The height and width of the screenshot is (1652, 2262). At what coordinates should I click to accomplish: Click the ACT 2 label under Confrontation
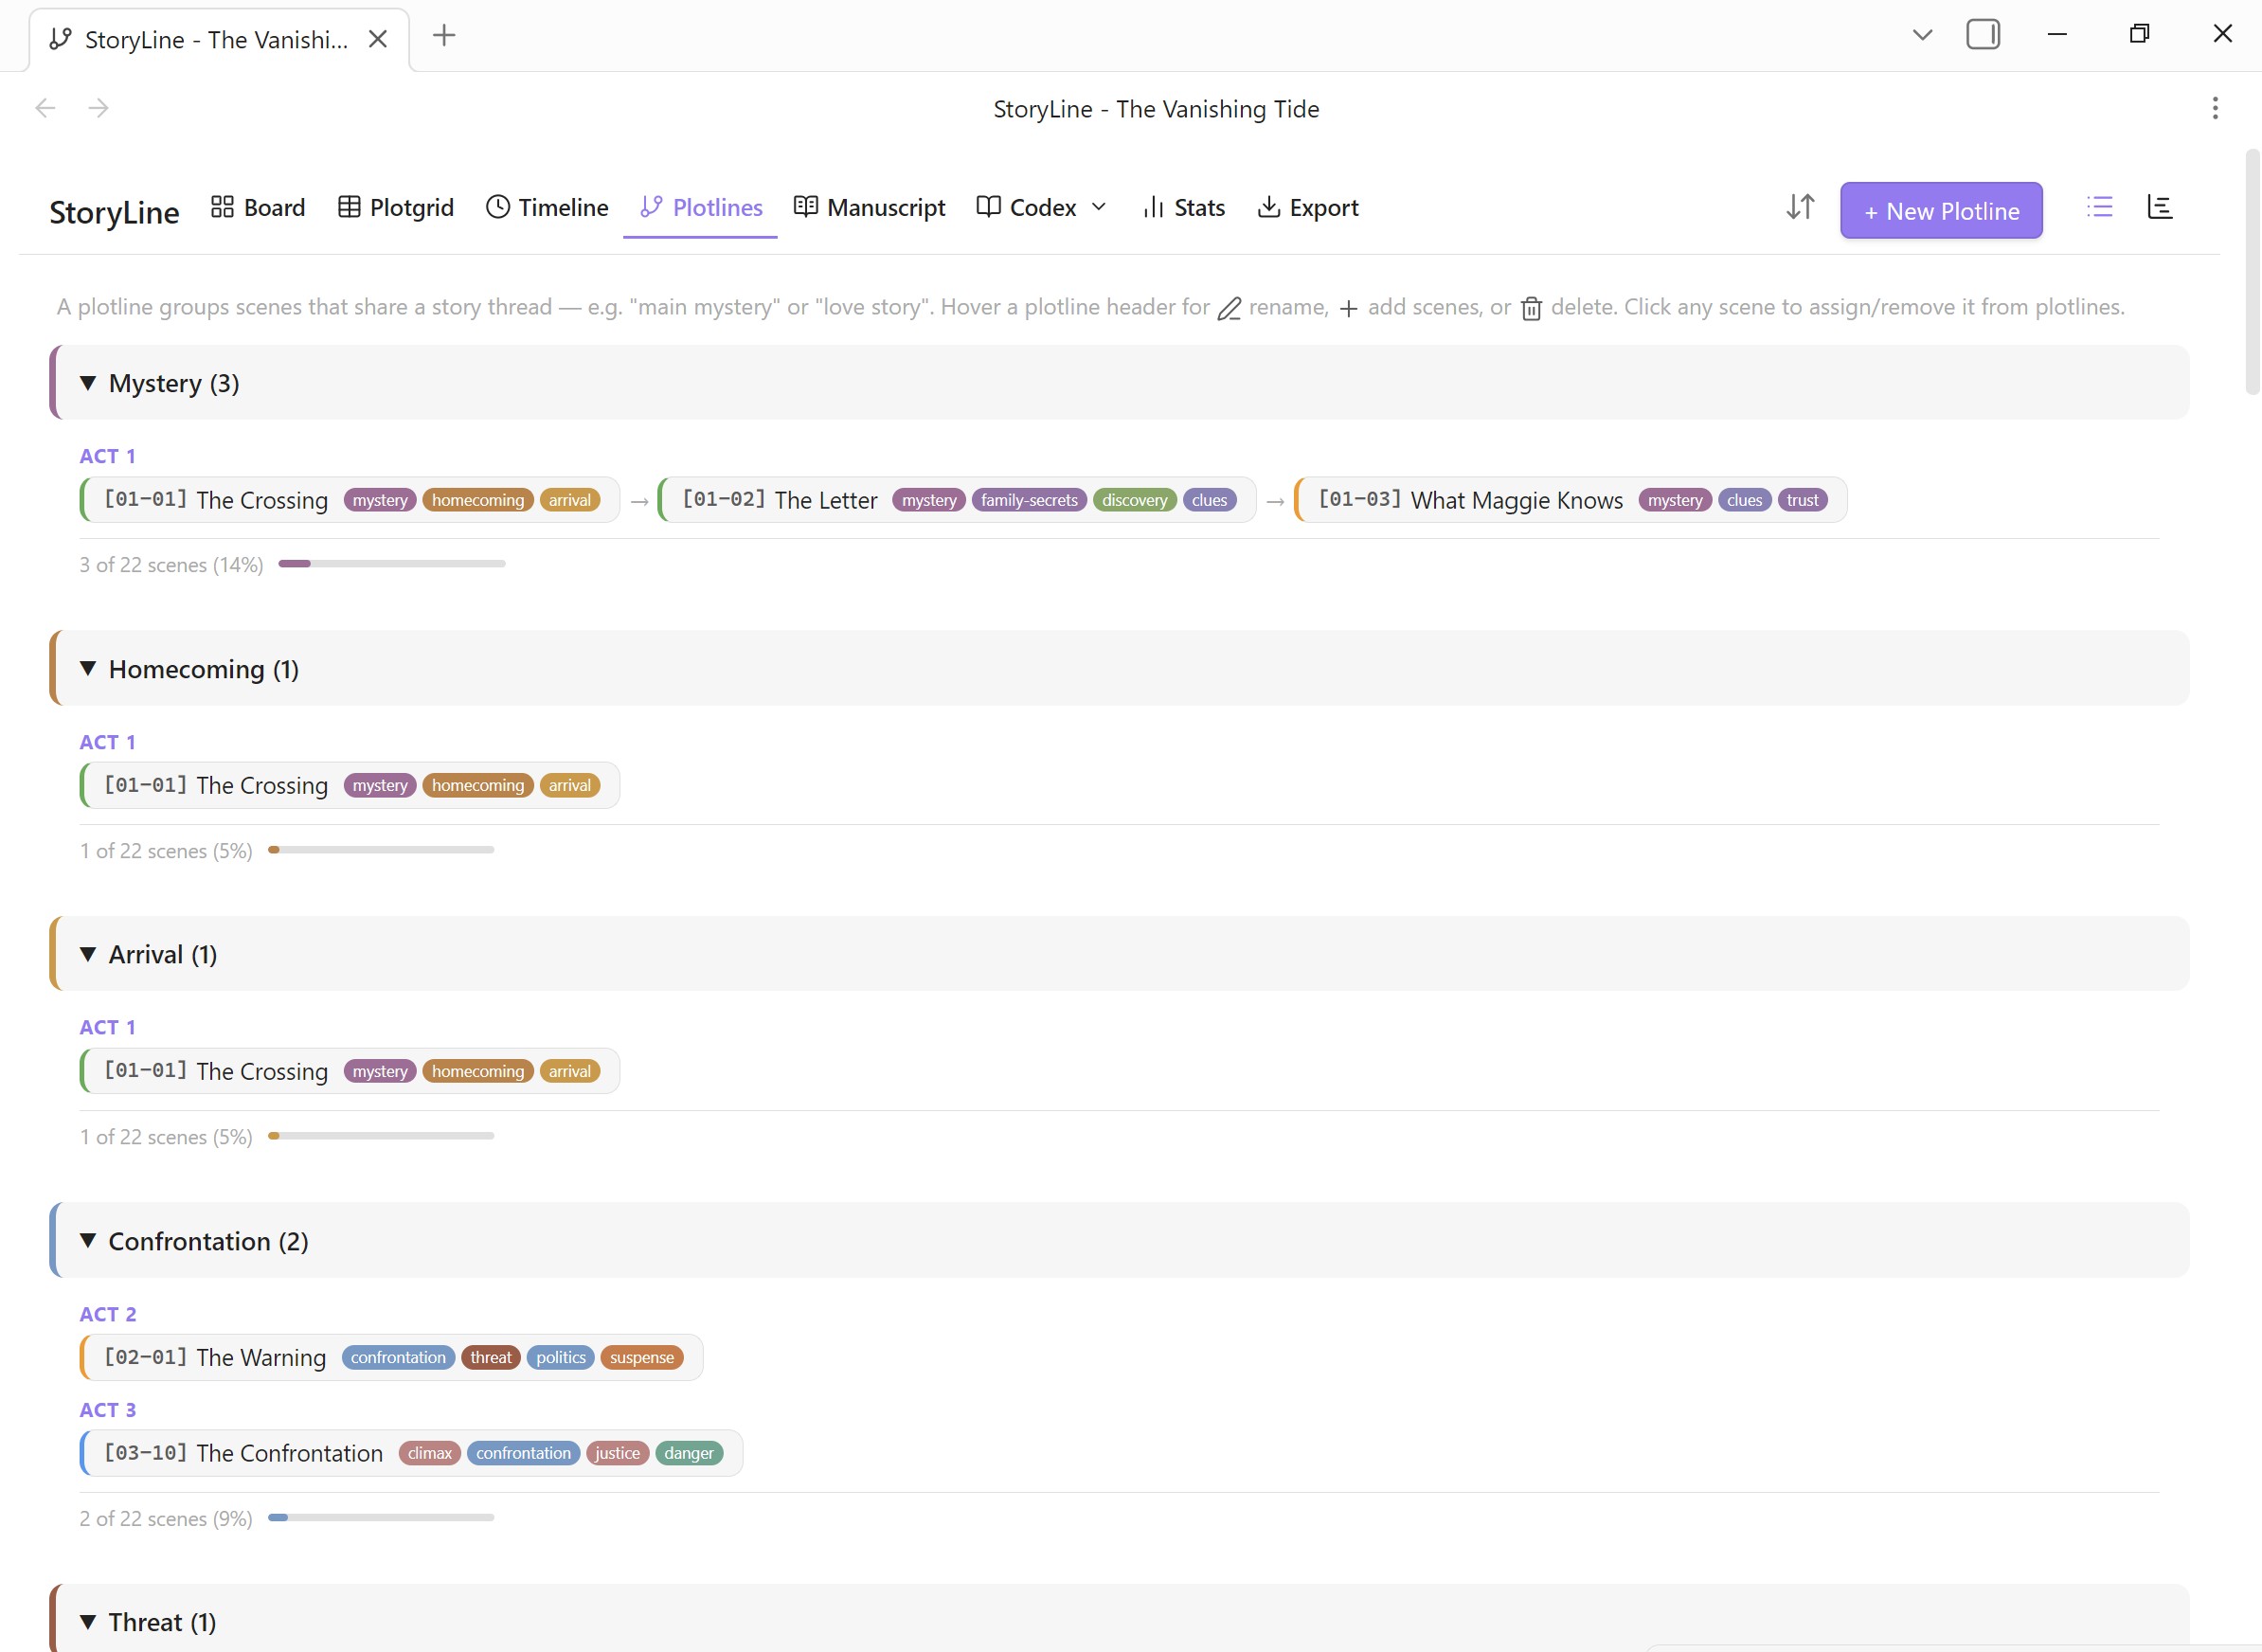[x=107, y=1314]
